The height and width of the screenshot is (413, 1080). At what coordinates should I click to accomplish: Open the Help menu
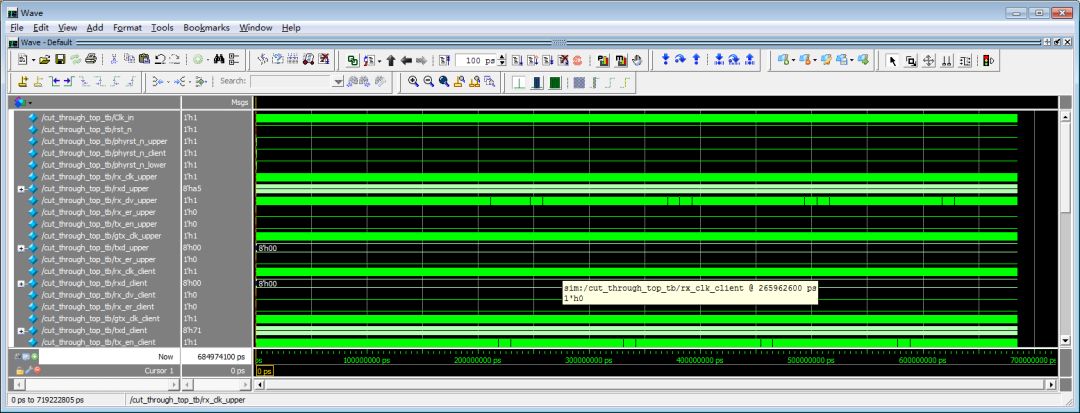(x=291, y=28)
